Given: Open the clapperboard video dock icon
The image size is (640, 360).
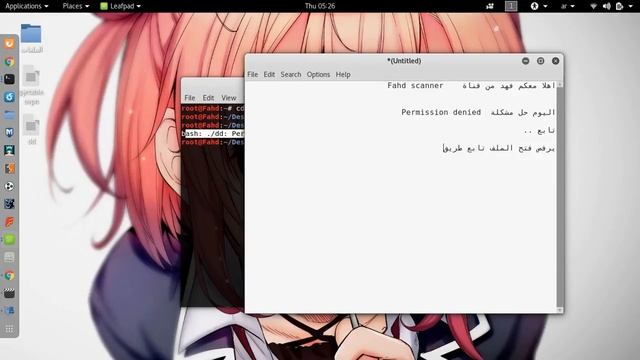Looking at the screenshot, I should pyautogui.click(x=9, y=293).
